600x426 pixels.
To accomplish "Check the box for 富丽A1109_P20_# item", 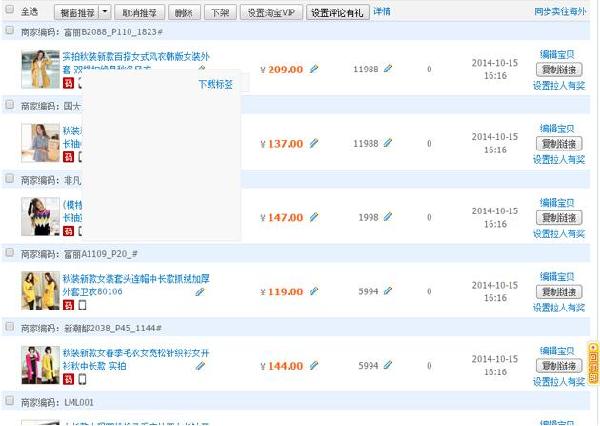I will [x=9, y=253].
